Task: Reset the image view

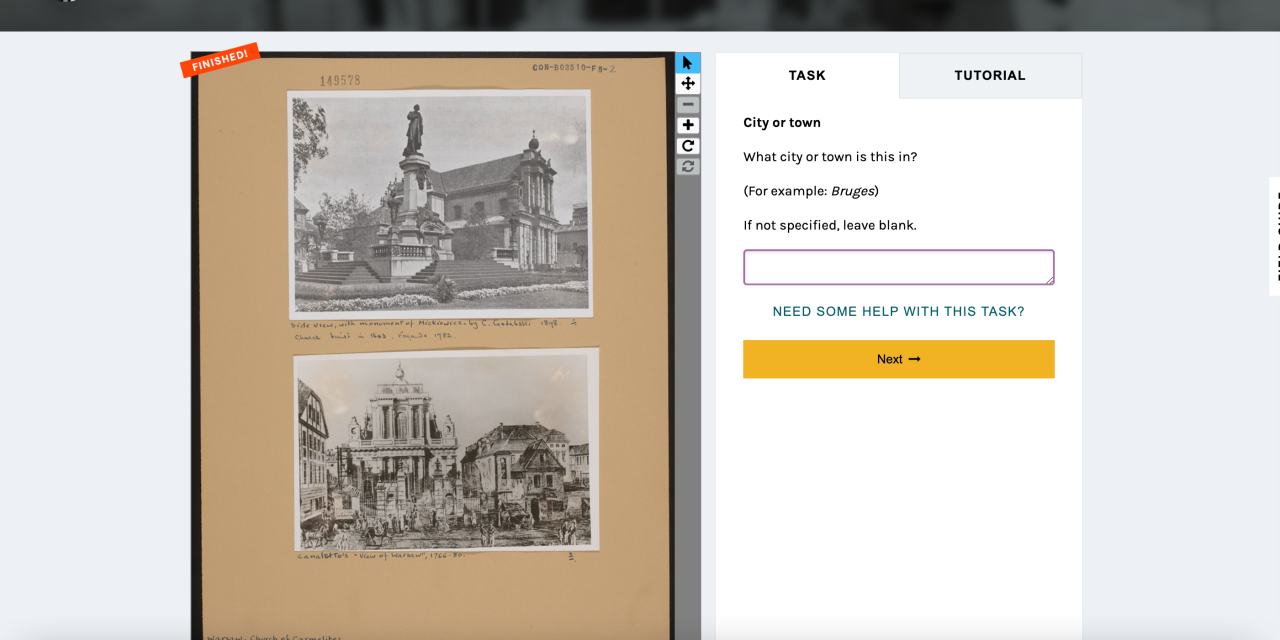Action: tap(688, 166)
